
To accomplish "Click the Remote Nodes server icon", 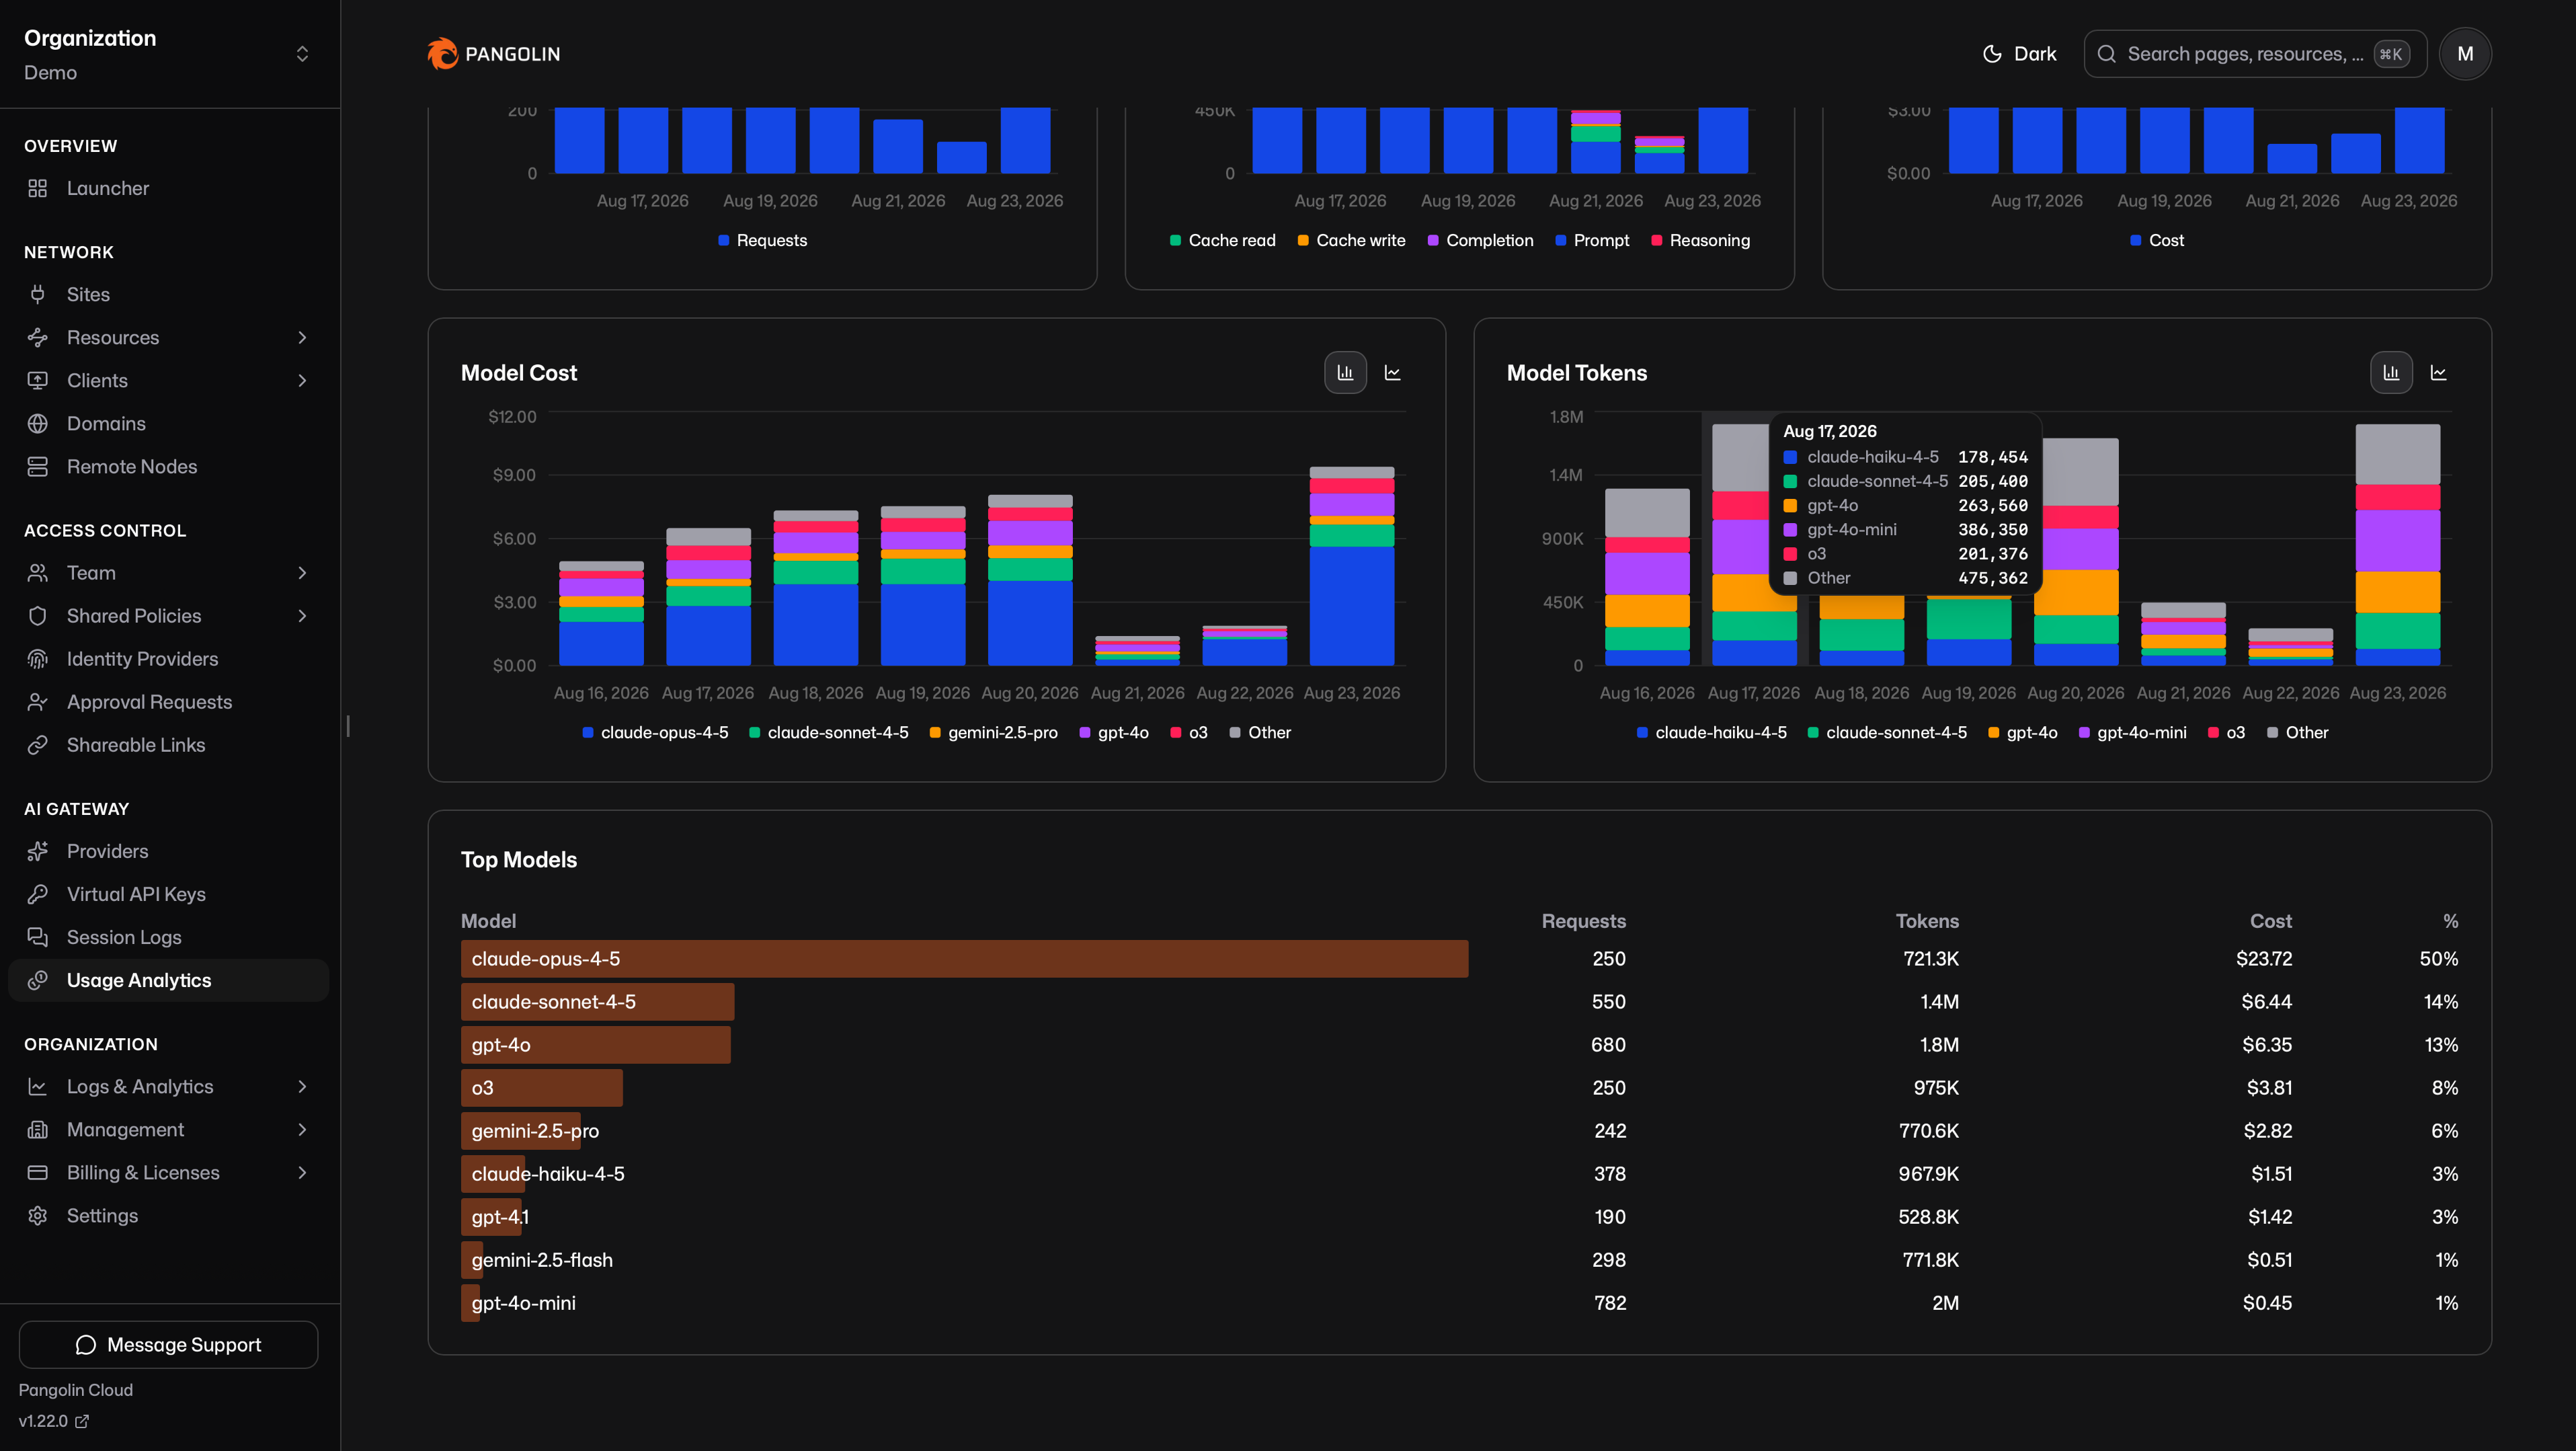I will pos(38,466).
